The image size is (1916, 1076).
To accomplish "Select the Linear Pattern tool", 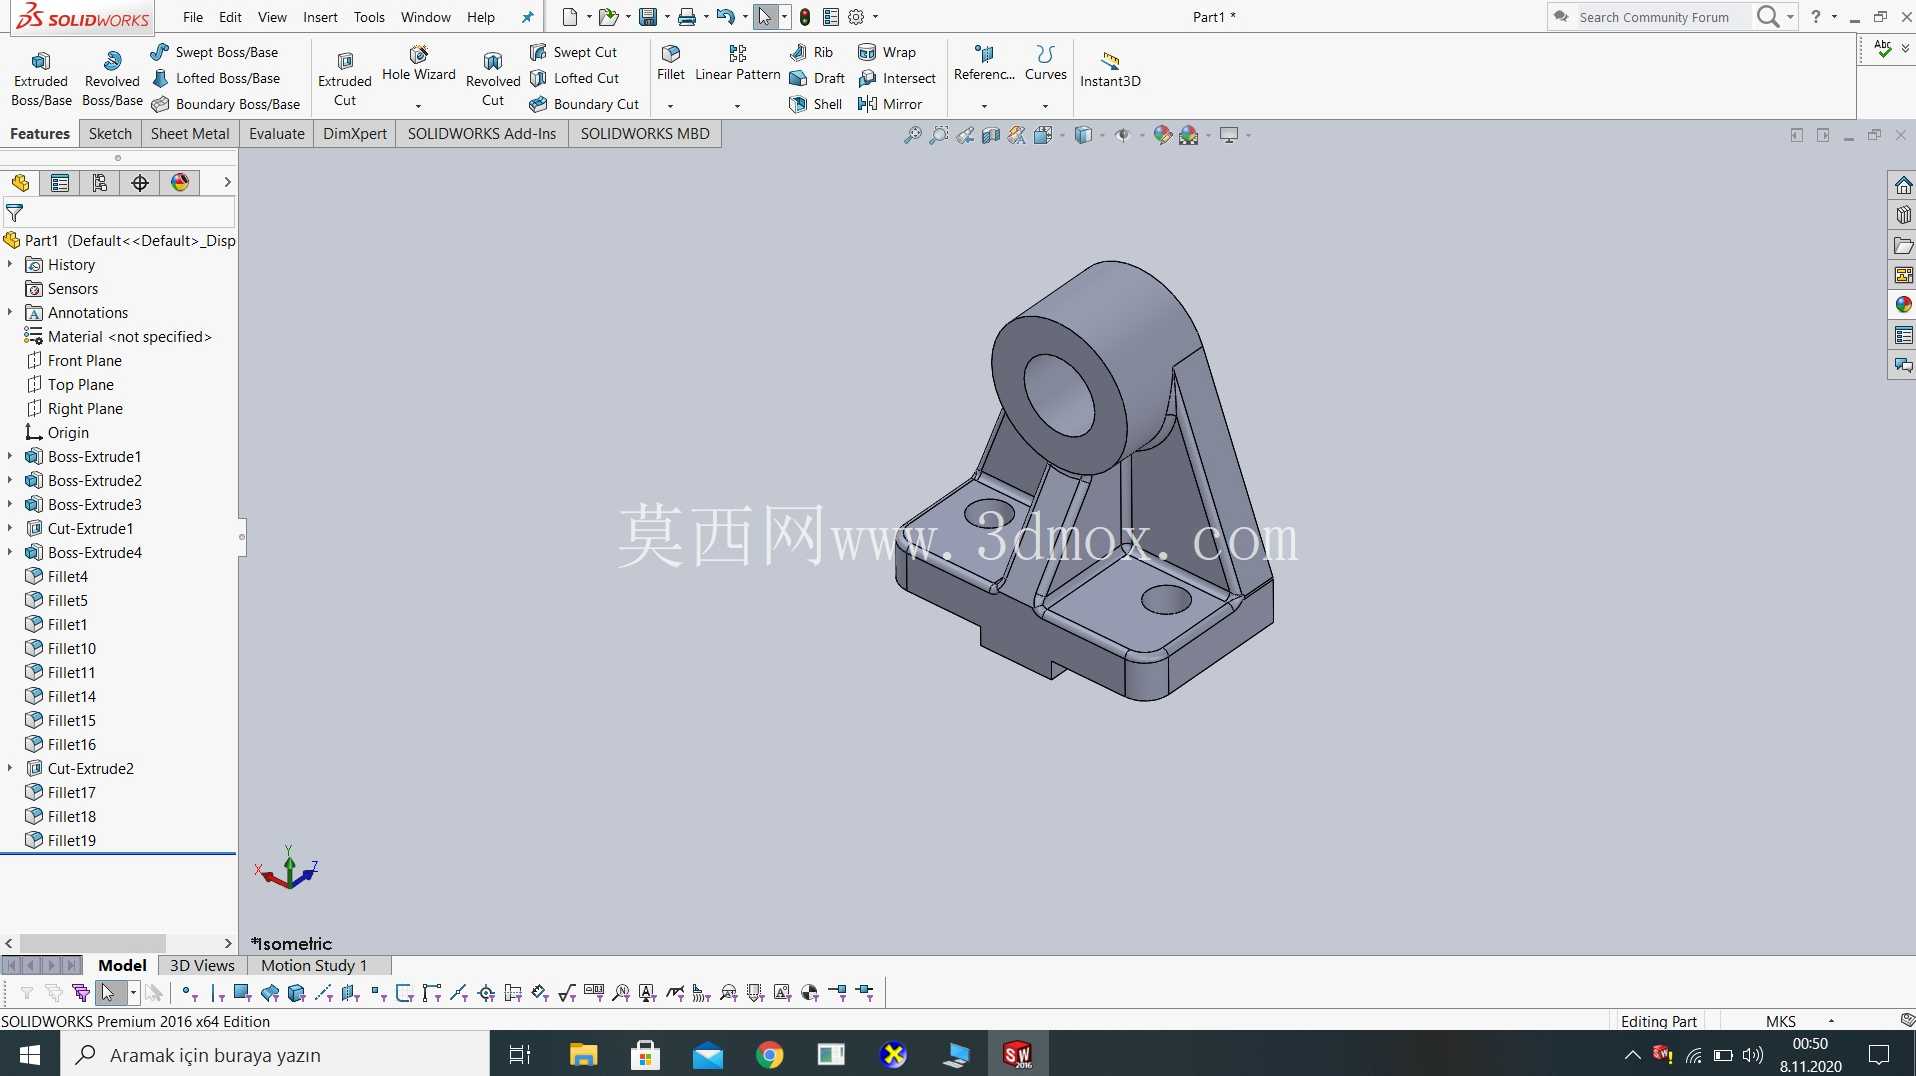I will pos(737,62).
